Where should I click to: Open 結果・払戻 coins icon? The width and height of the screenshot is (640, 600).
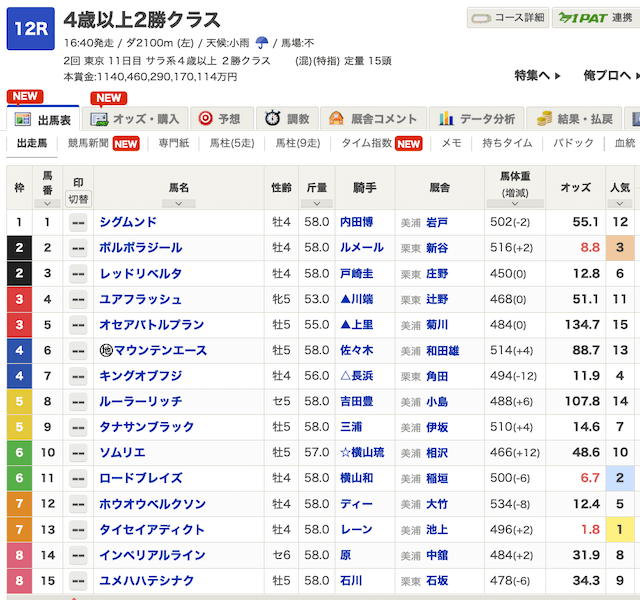545,119
